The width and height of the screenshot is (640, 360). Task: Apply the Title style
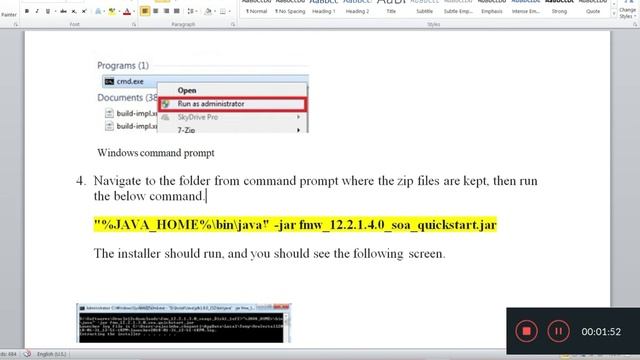(391, 7)
